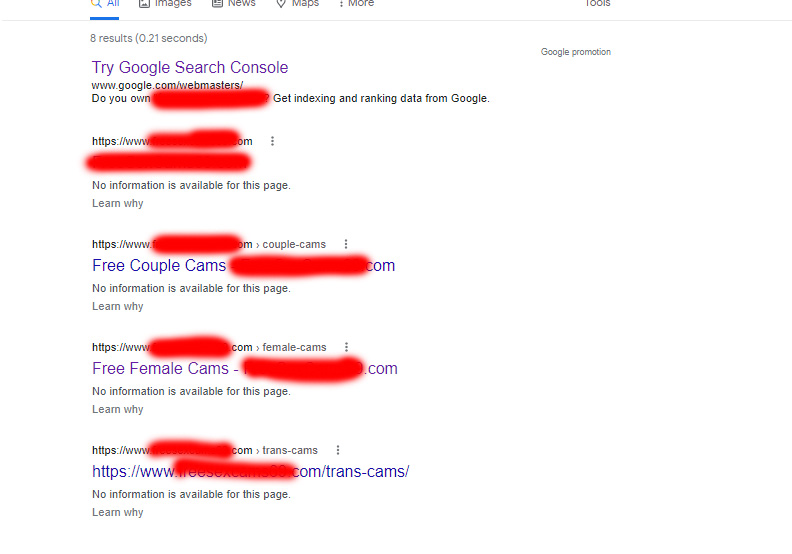Viewport: 792px width, 554px height.
Task: Click the Images tab icon
Action: coord(144,4)
